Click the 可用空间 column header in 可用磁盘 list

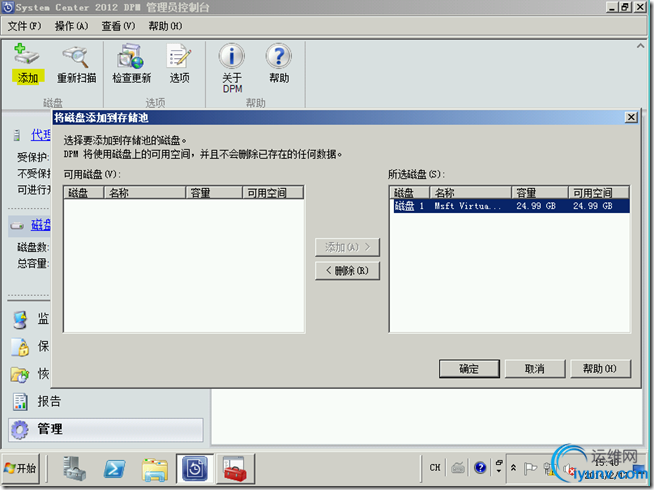point(273,193)
